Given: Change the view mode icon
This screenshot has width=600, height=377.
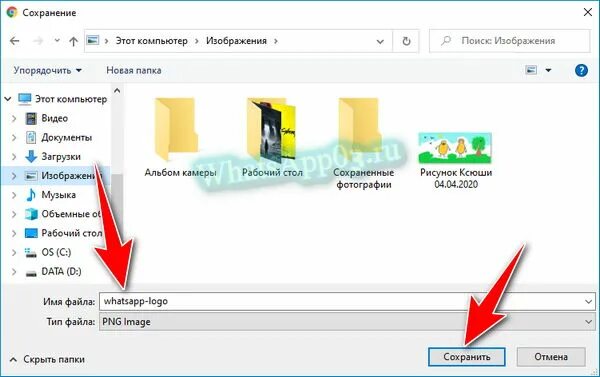Looking at the screenshot, I should (531, 70).
